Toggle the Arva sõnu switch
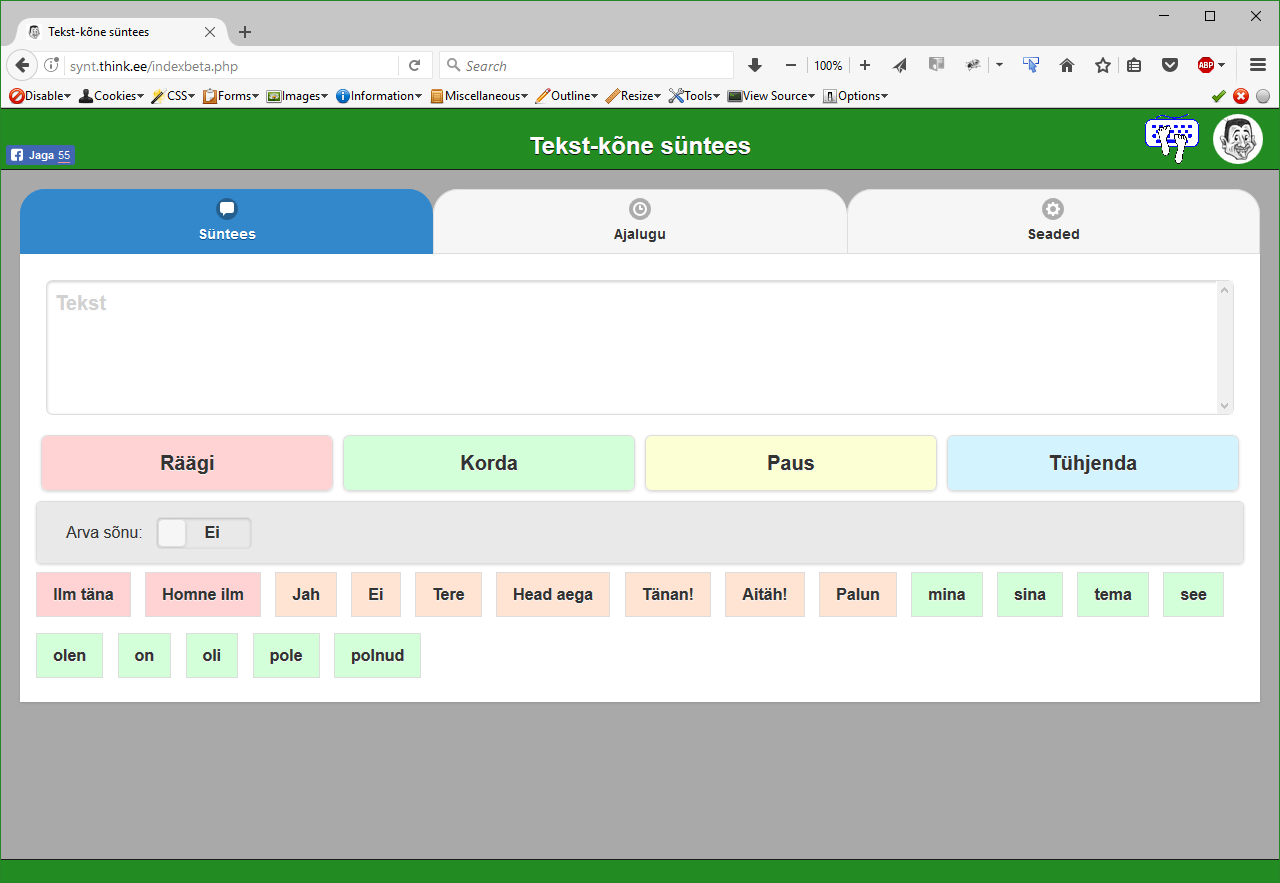The width and height of the screenshot is (1280, 883). pos(204,533)
